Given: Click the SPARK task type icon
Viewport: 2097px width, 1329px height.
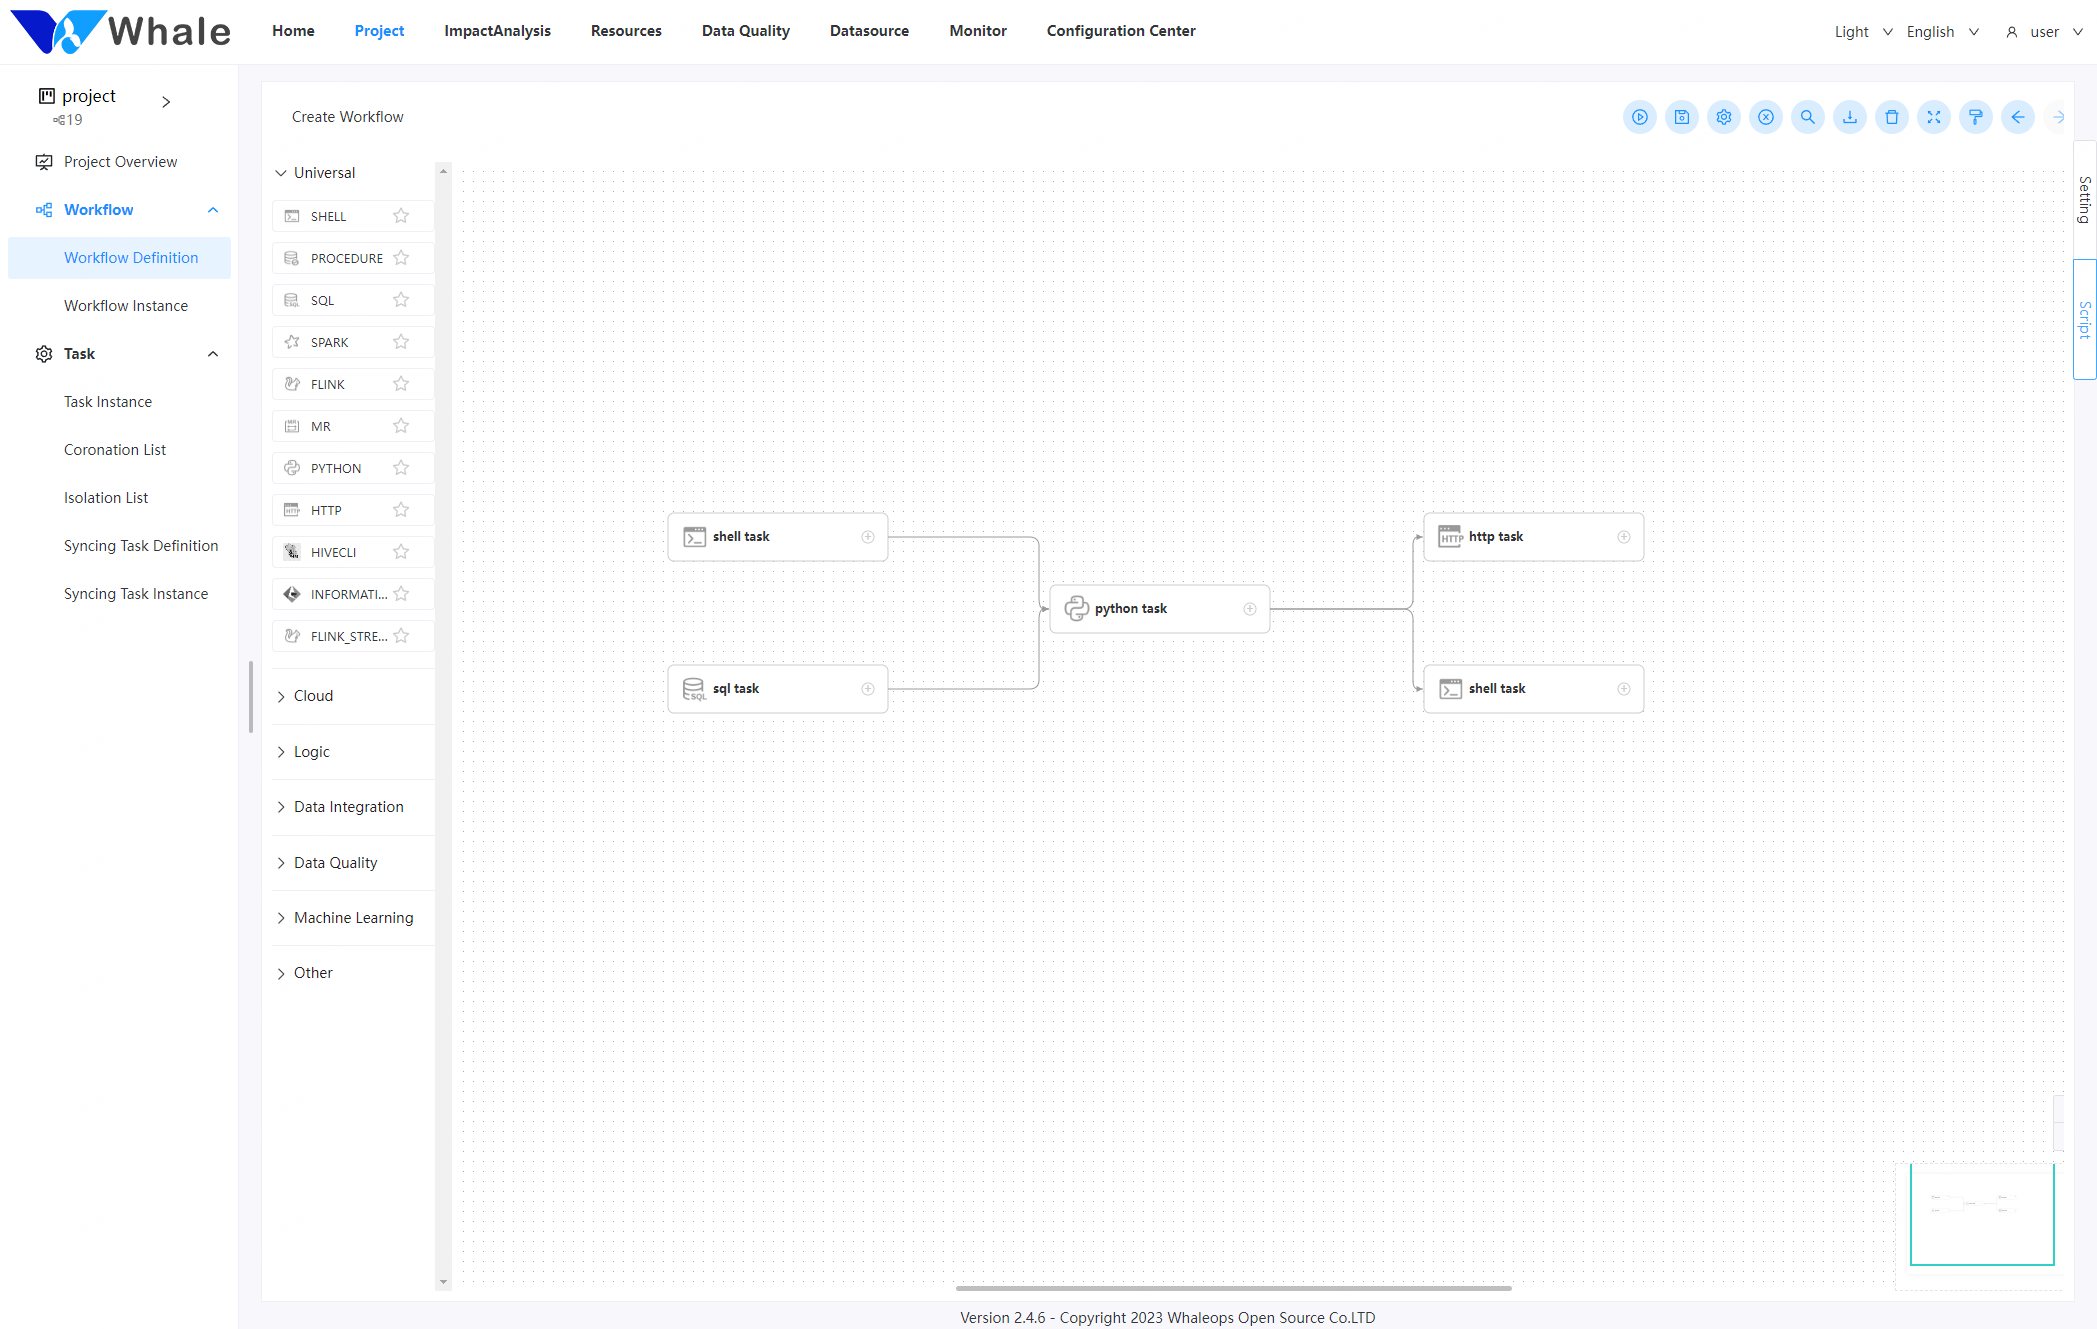Looking at the screenshot, I should (x=292, y=342).
